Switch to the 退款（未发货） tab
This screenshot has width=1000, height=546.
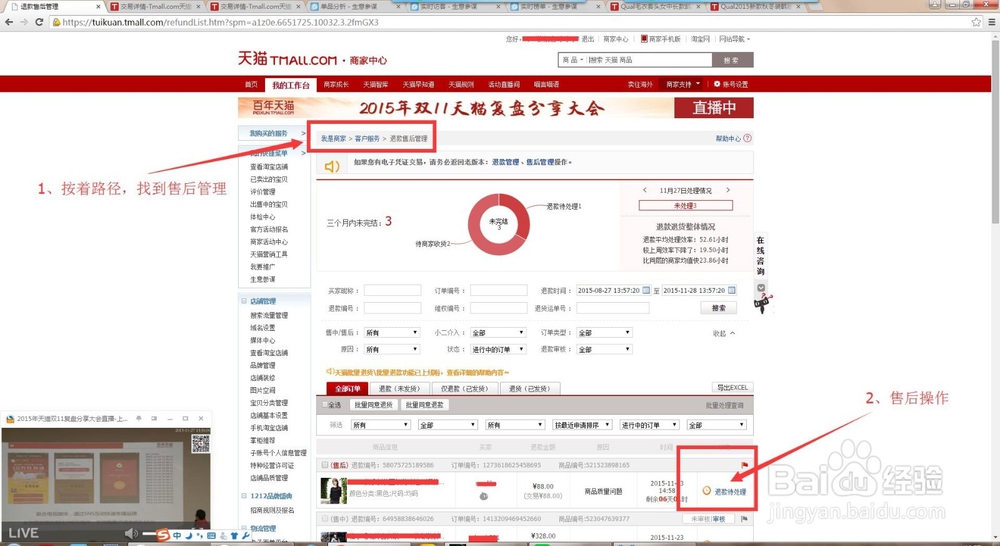pos(399,388)
